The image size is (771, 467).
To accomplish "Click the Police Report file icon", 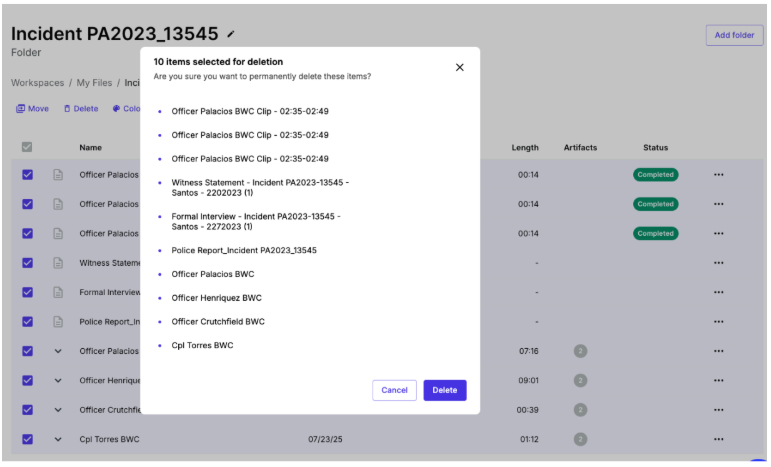I will tap(58, 321).
